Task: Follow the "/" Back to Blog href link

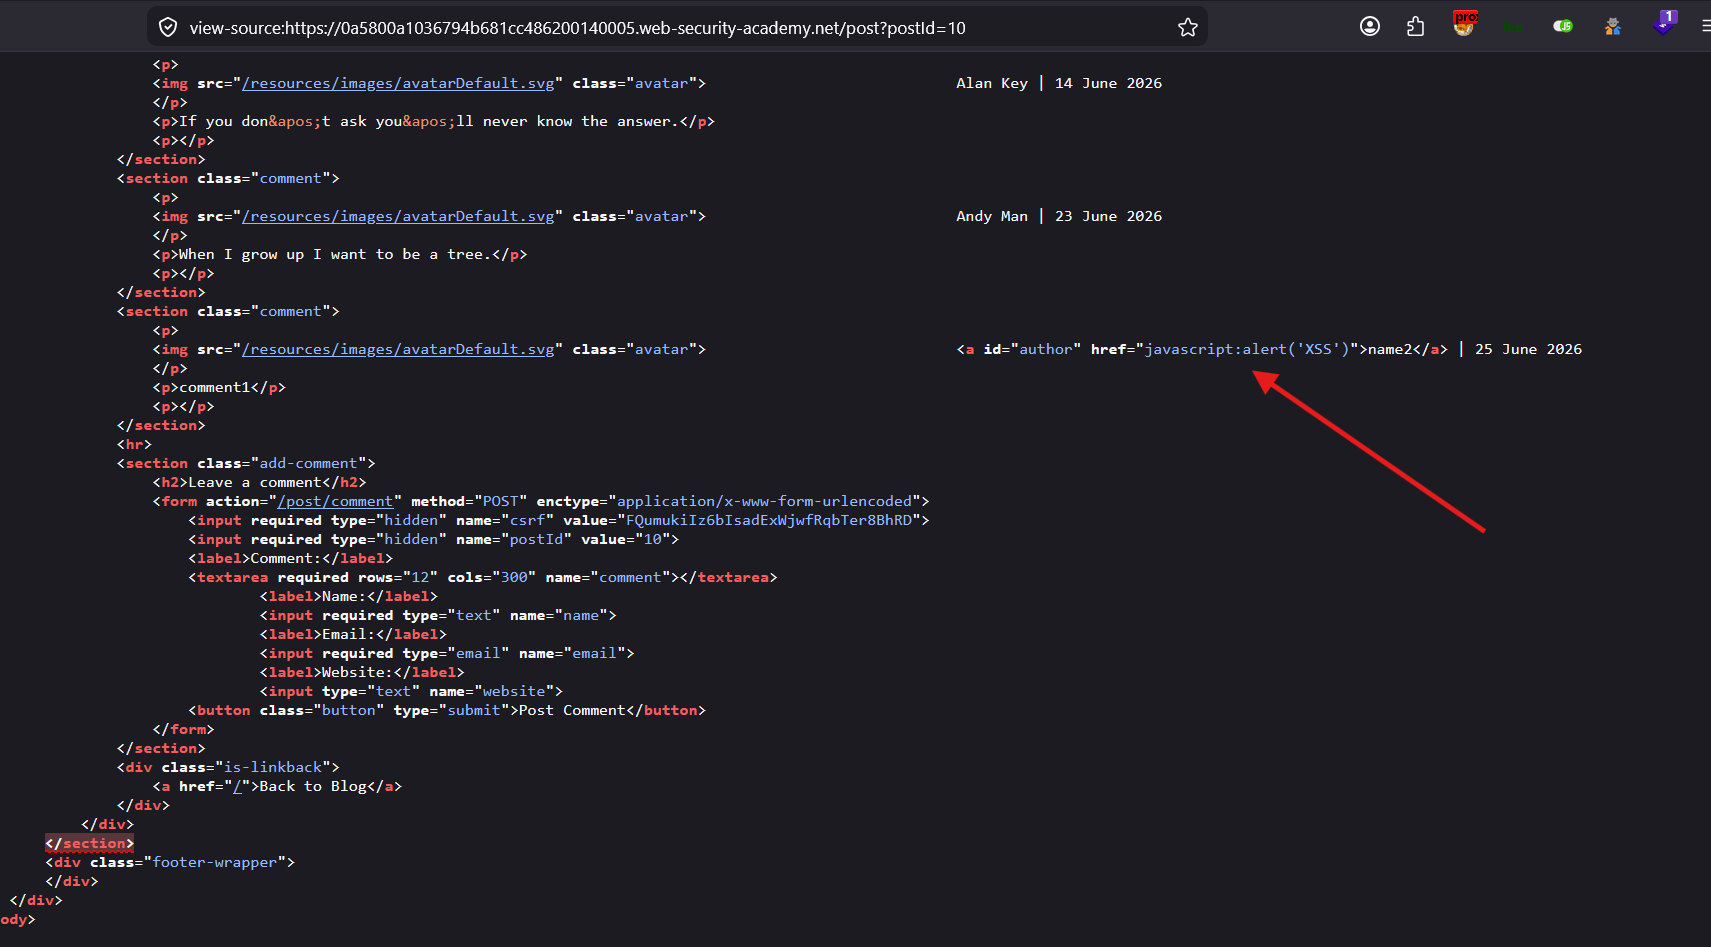Action: (x=237, y=786)
